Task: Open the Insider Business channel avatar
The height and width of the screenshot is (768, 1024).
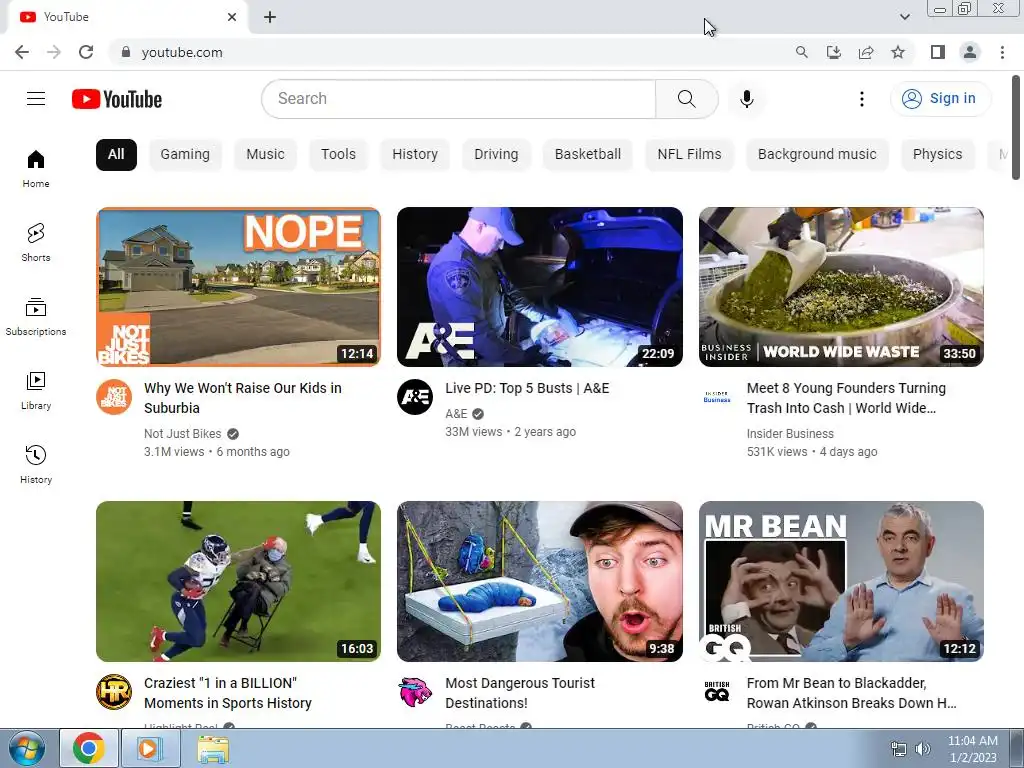Action: coord(716,397)
